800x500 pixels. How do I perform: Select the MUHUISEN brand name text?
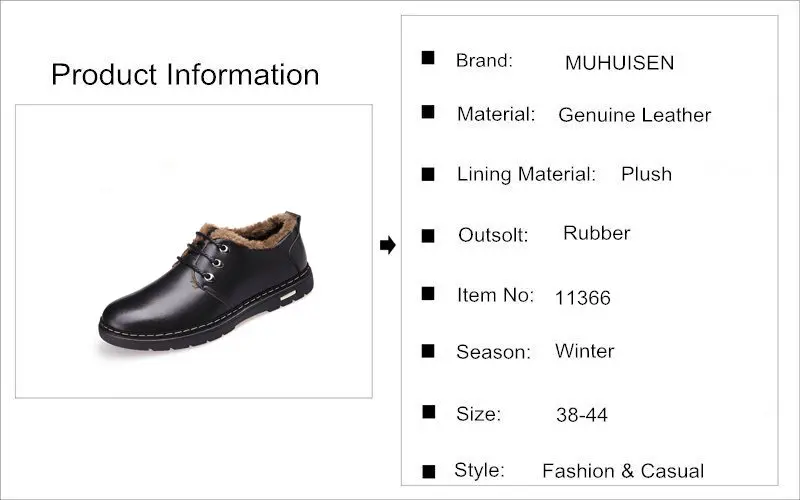pos(619,63)
